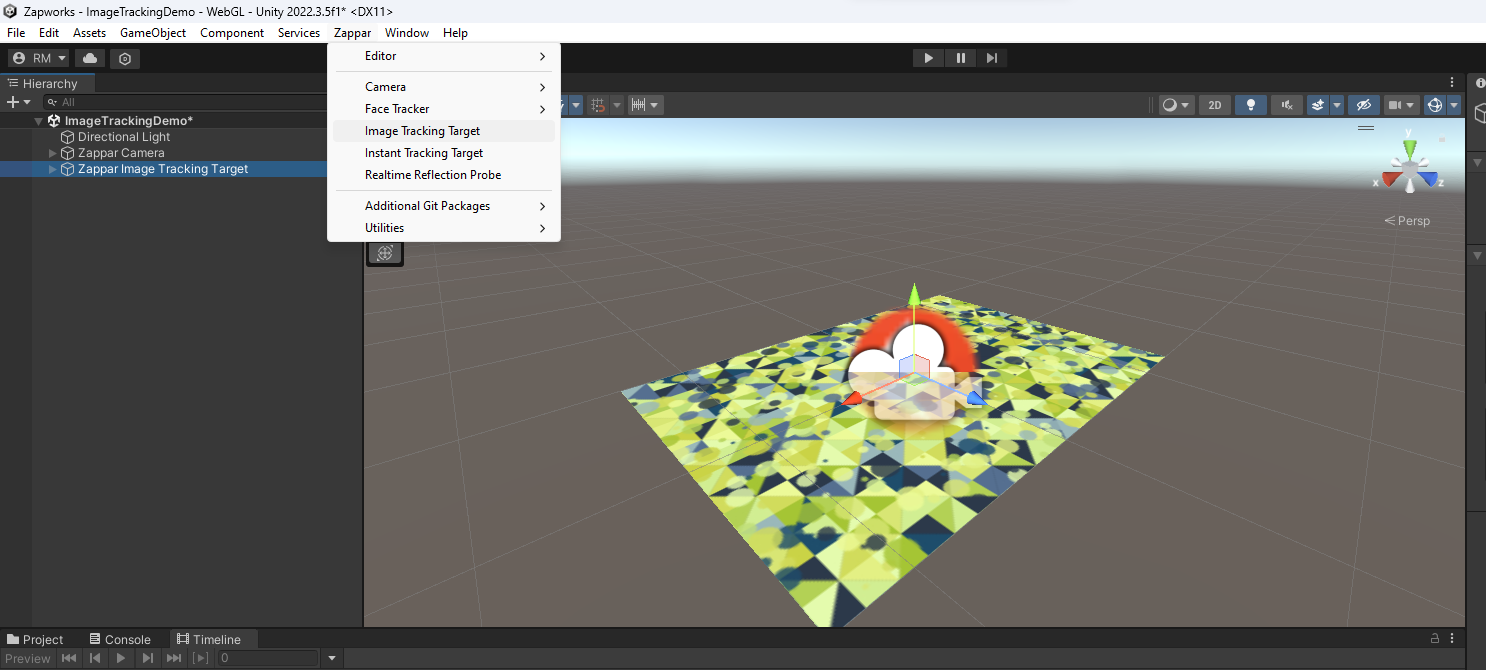Click the Unity scene icon beside ImageTrackingDemo
The width and height of the screenshot is (1486, 670).
(x=54, y=121)
